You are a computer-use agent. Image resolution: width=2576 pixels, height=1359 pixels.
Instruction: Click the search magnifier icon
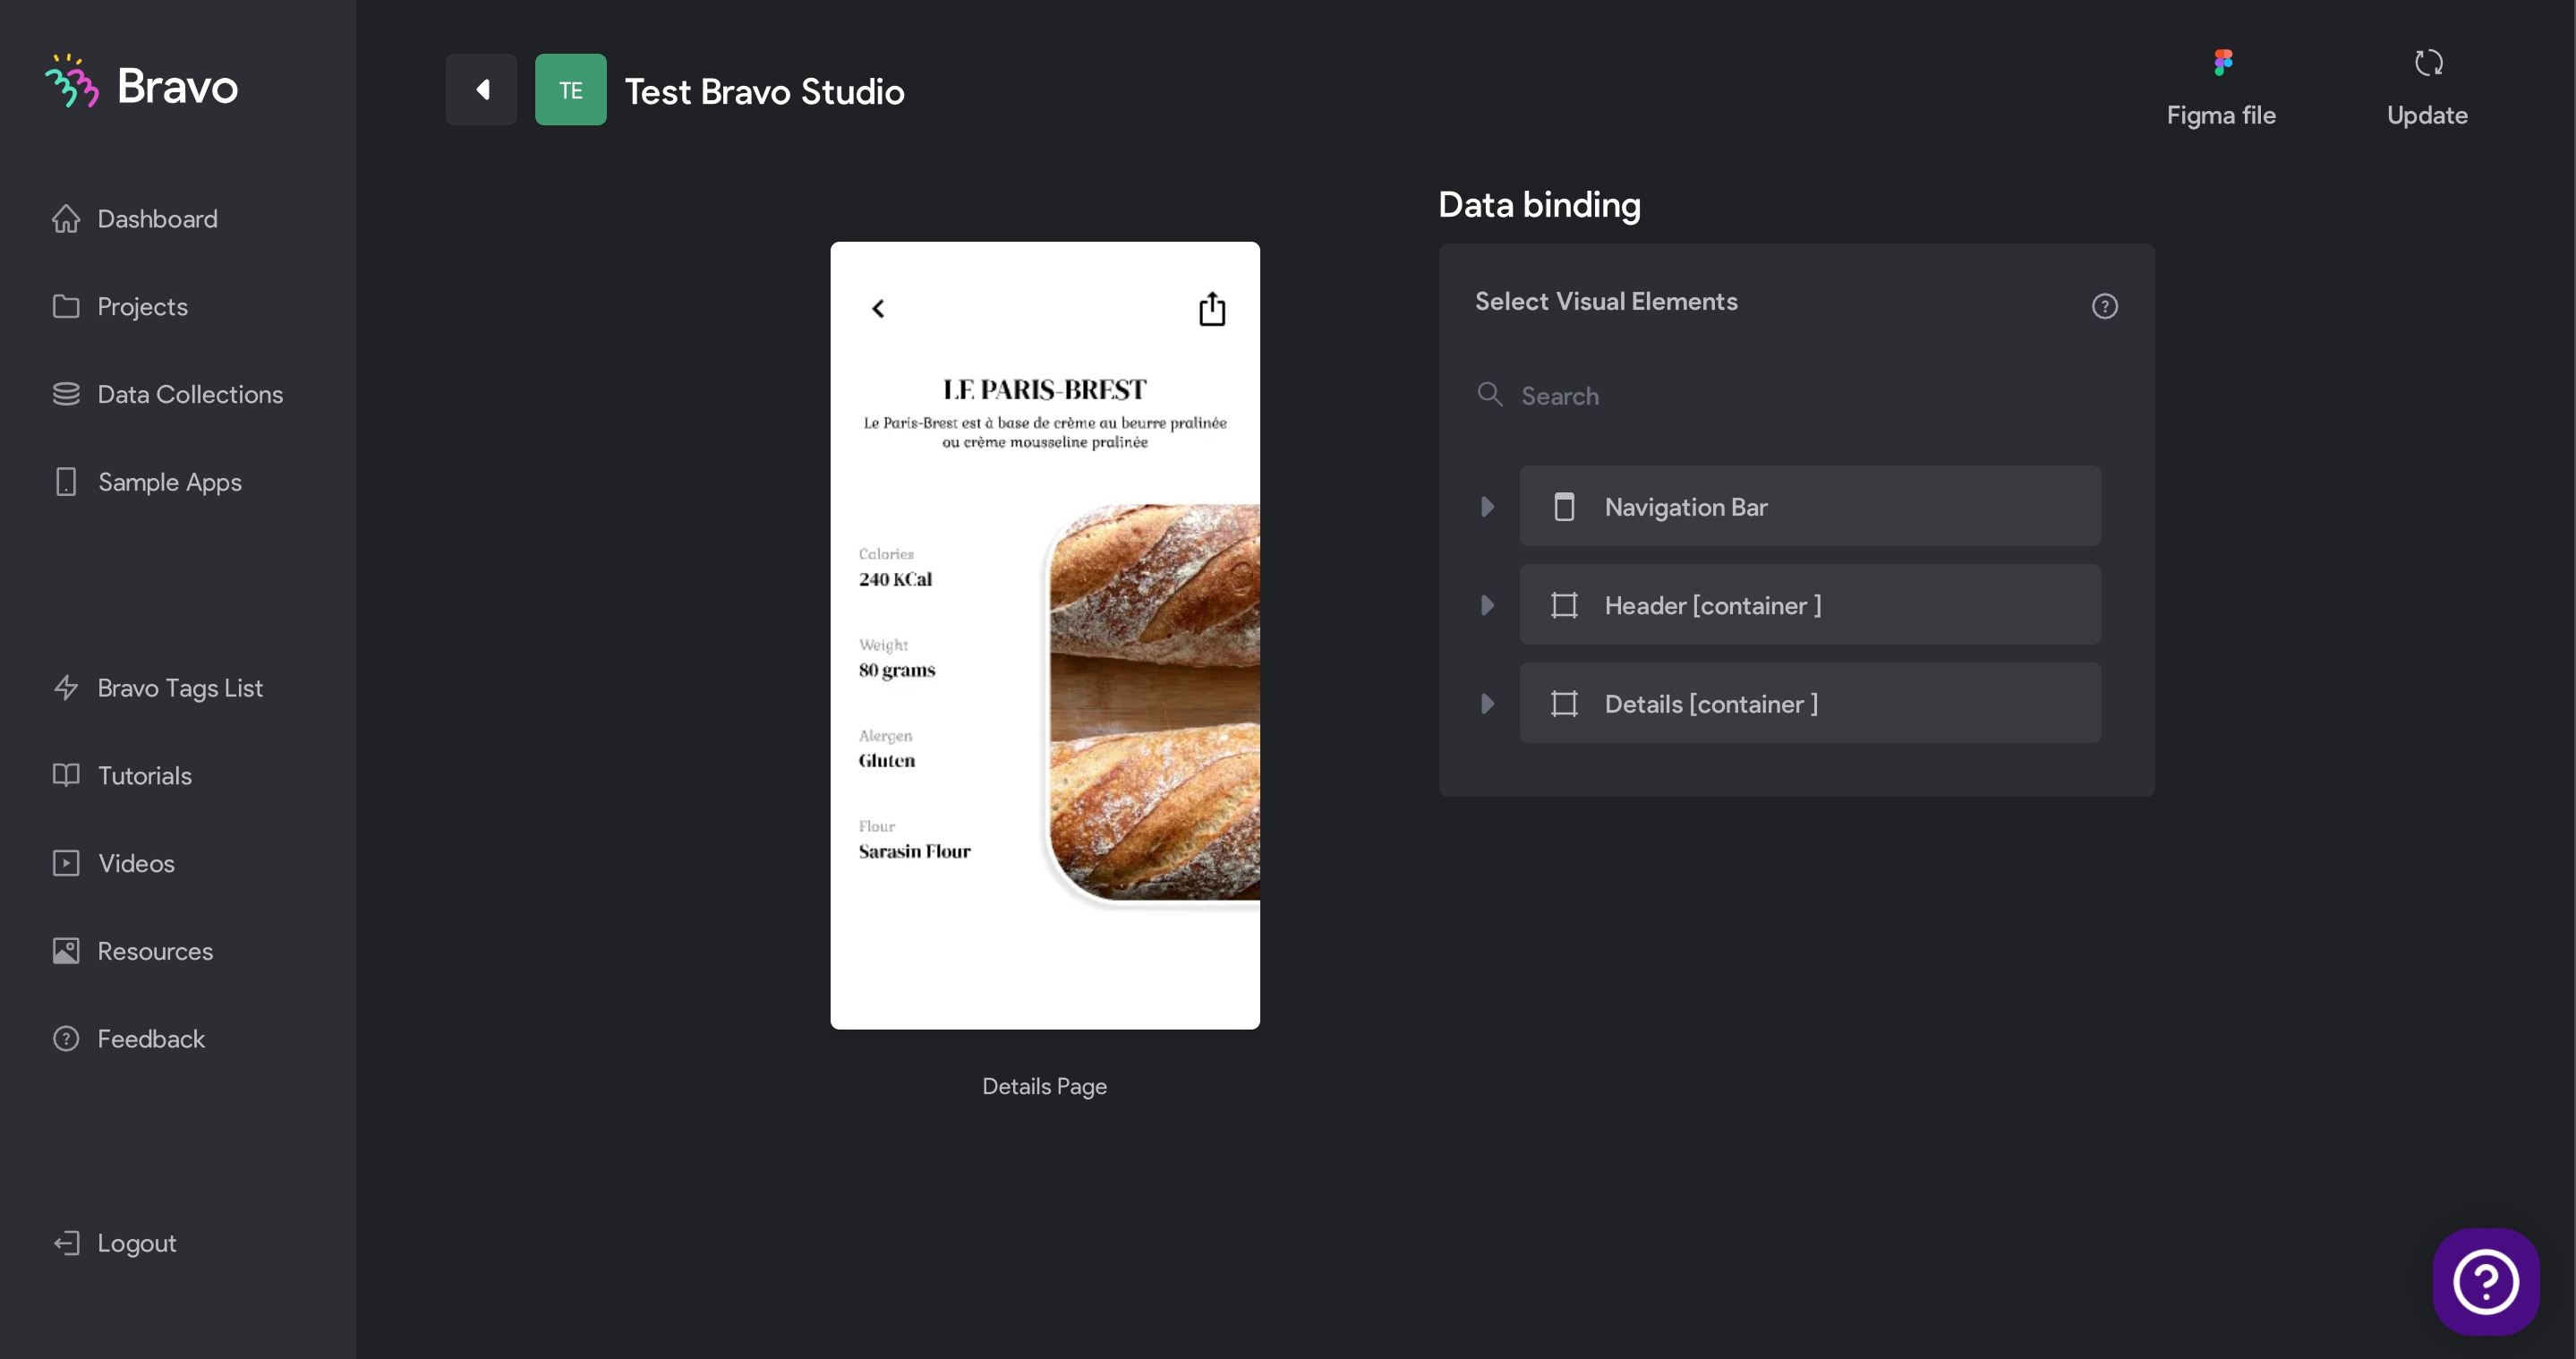pos(1490,394)
